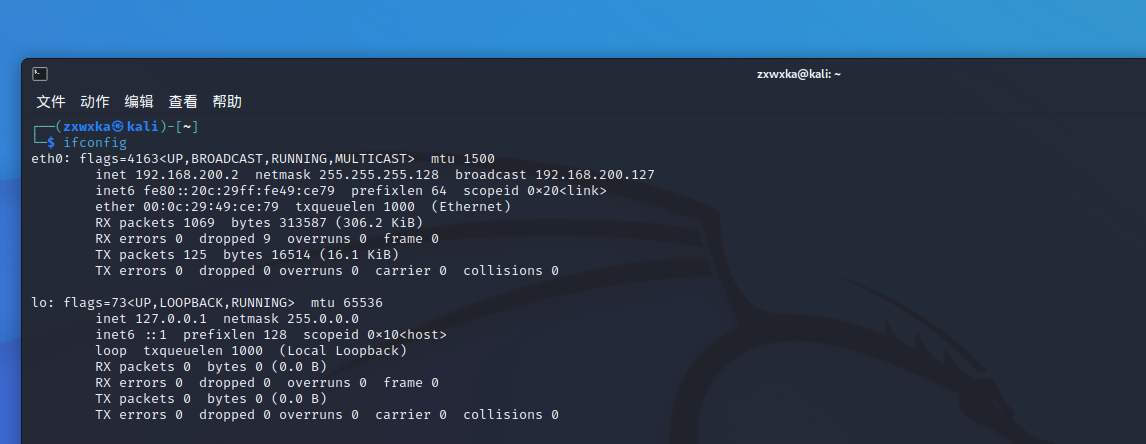Click the zxwxka@kali window title text
This screenshot has height=444, width=1146.
tap(799, 74)
